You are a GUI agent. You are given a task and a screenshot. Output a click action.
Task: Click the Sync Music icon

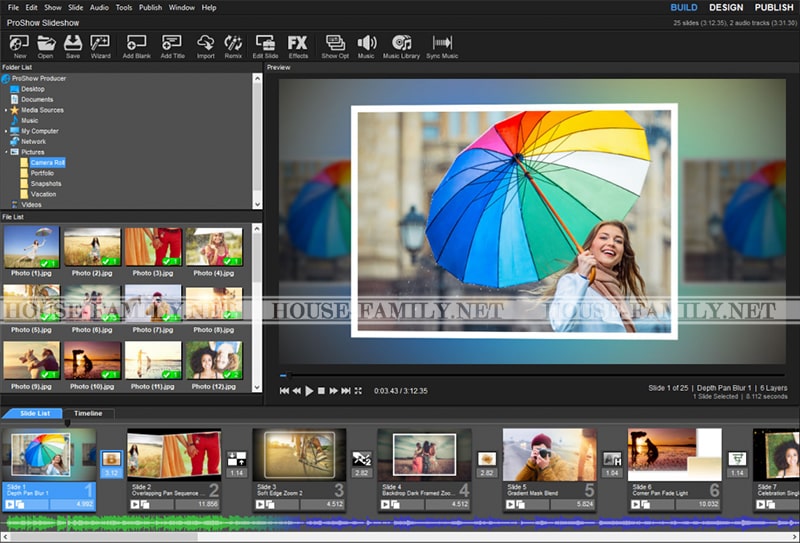(442, 46)
